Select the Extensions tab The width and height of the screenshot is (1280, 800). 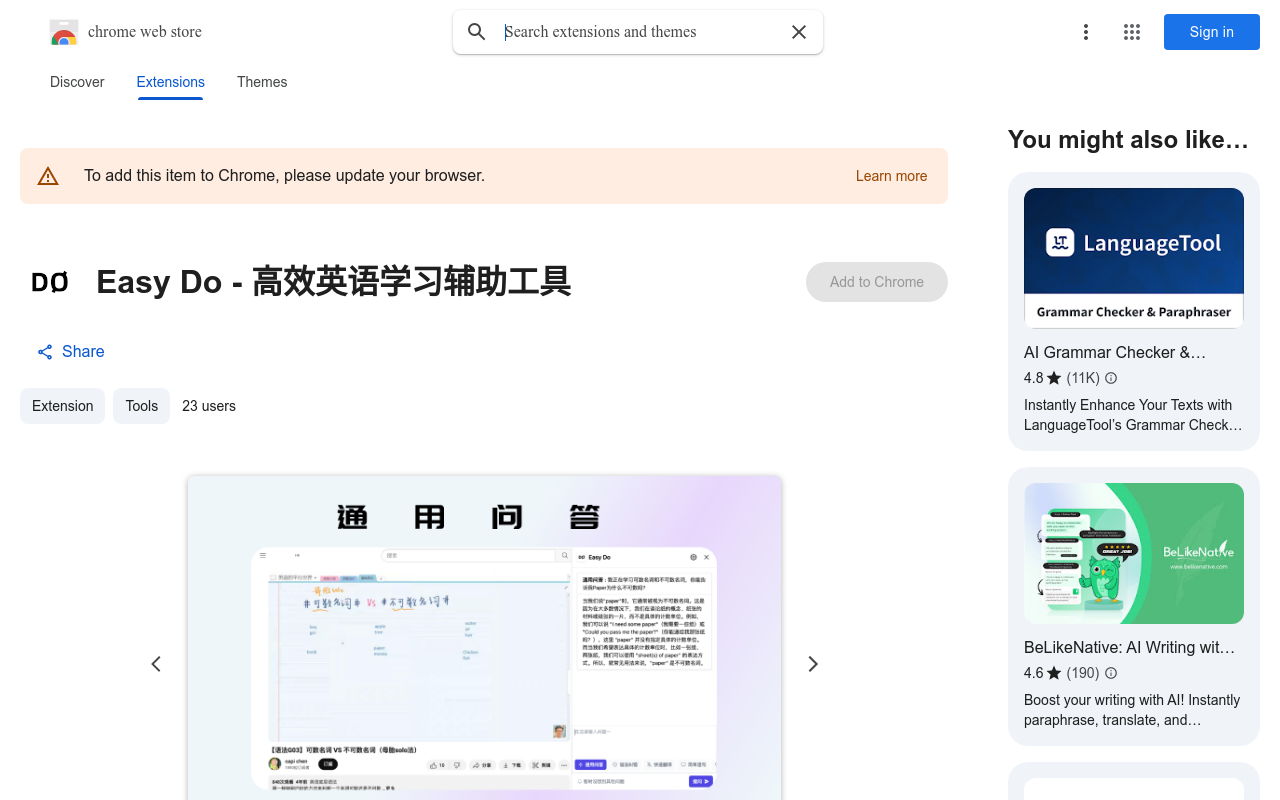[x=171, y=82]
